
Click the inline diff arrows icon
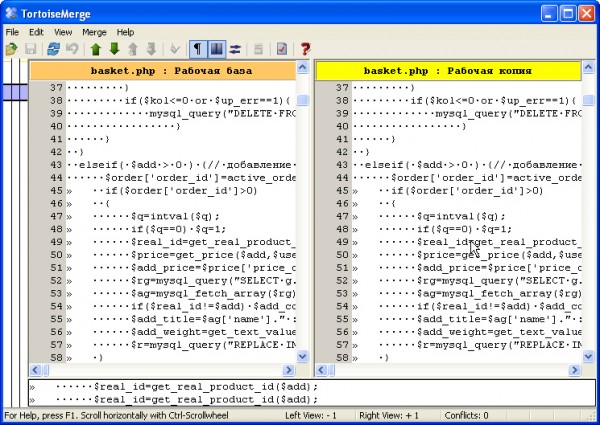tap(237, 48)
